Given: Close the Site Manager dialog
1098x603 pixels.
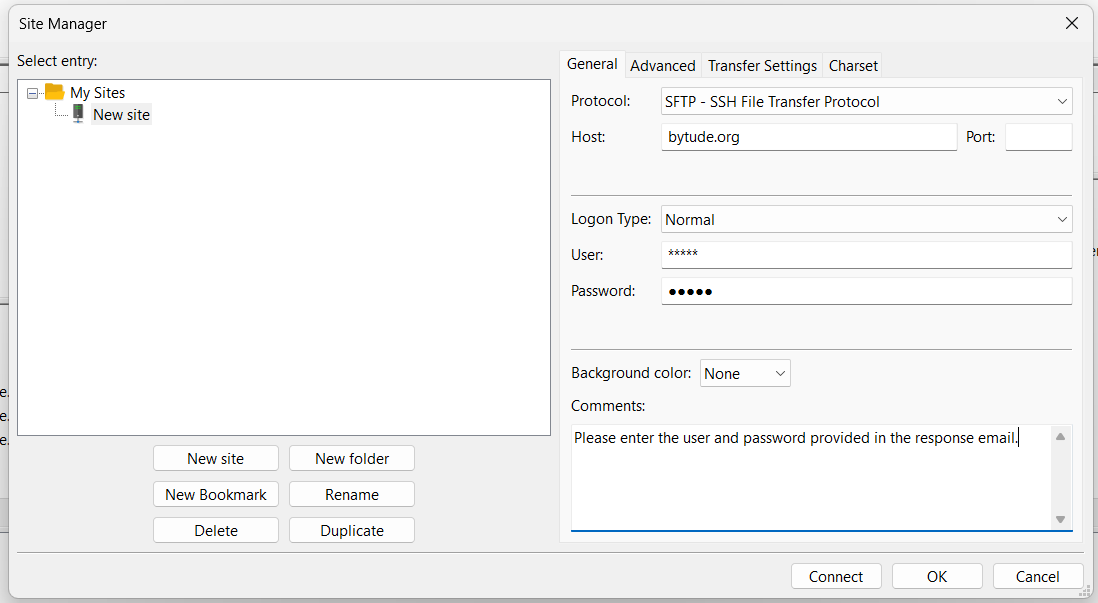Looking at the screenshot, I should (x=1071, y=23).
